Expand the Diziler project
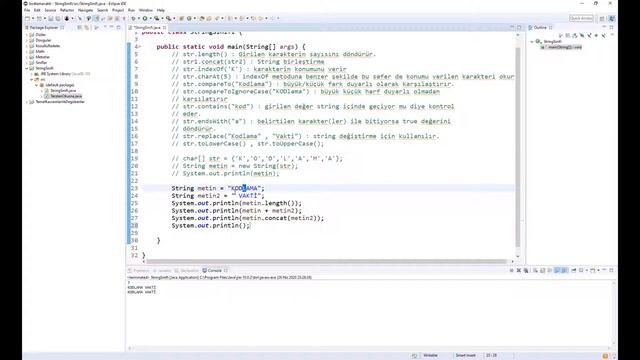 coord(27,35)
